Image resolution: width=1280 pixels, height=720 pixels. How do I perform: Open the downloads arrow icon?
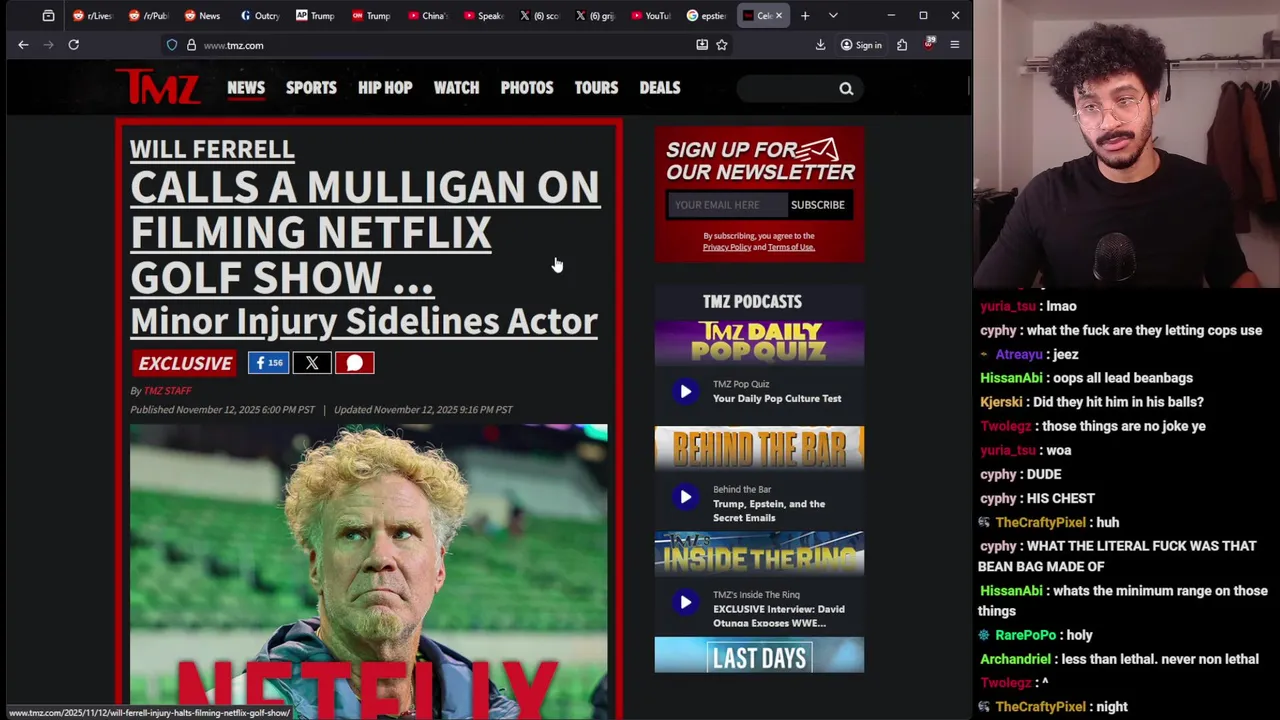coord(820,45)
